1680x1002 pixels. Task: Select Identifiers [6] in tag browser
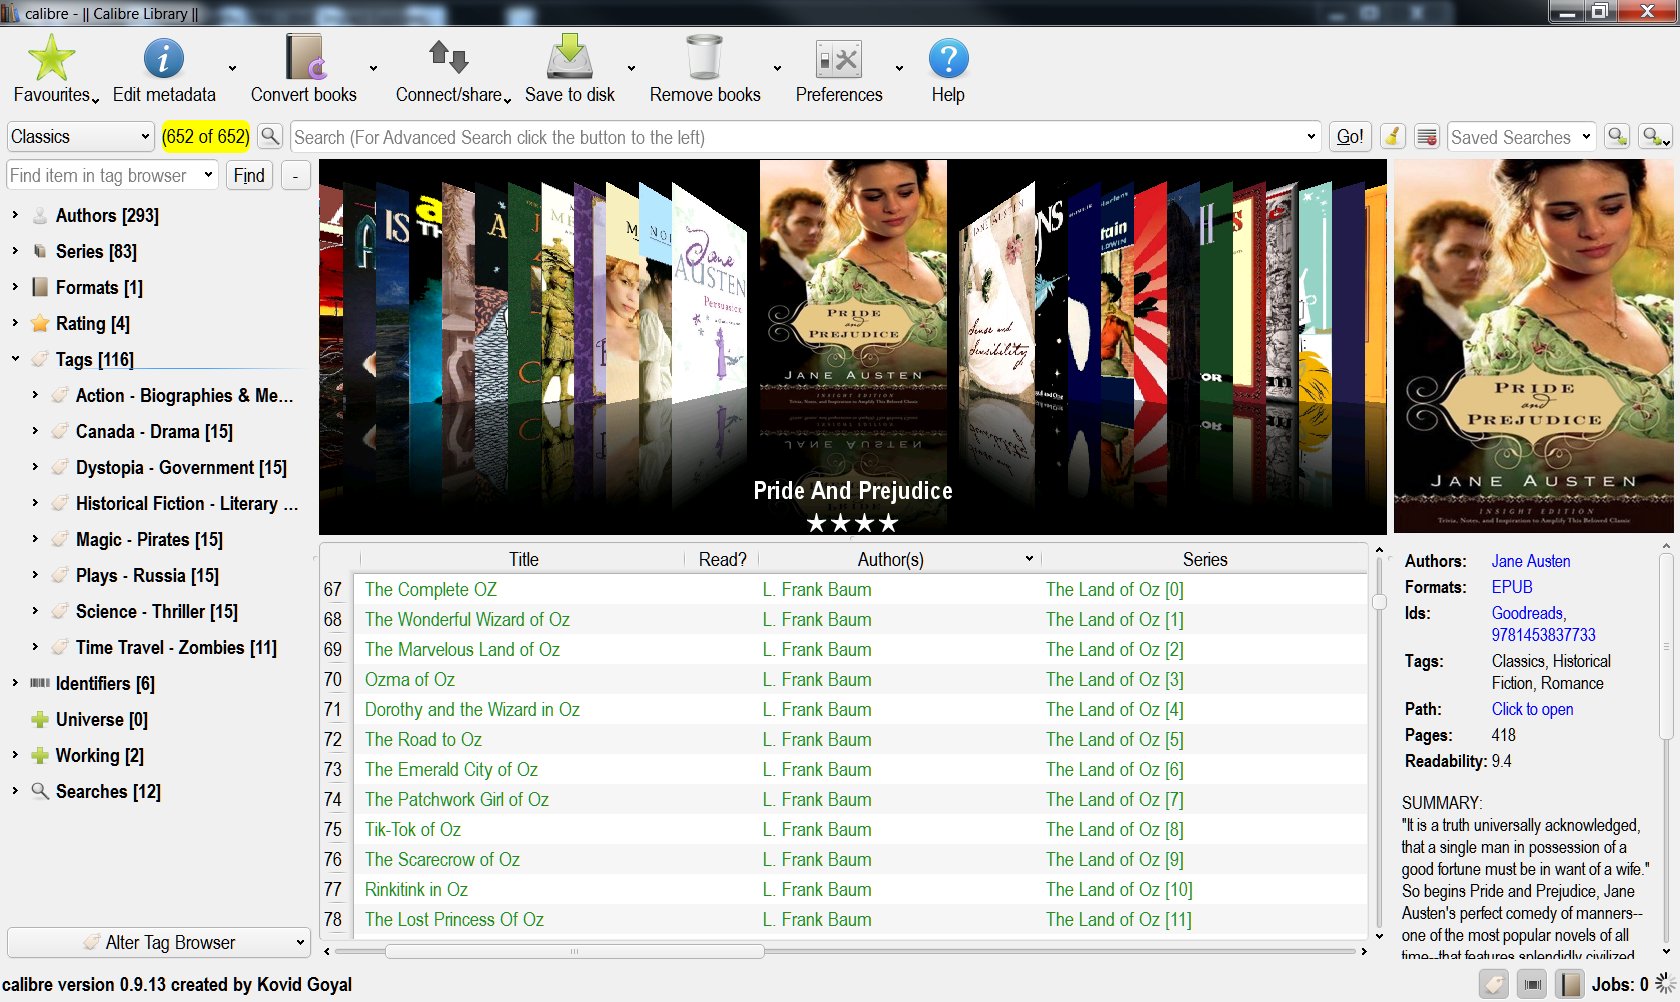click(105, 683)
